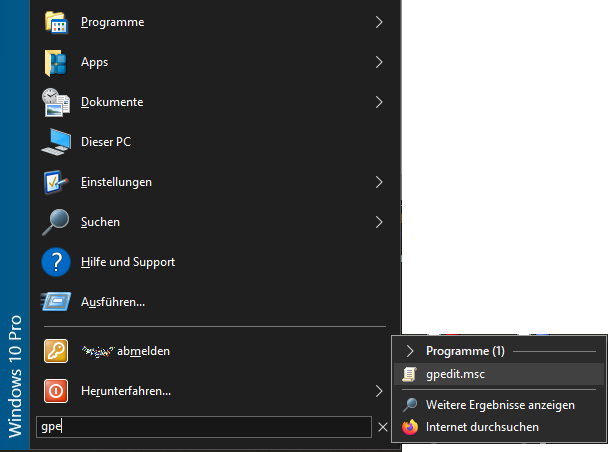The height and width of the screenshot is (452, 608).
Task: Click the red Herunterfahren power icon
Action: click(56, 391)
